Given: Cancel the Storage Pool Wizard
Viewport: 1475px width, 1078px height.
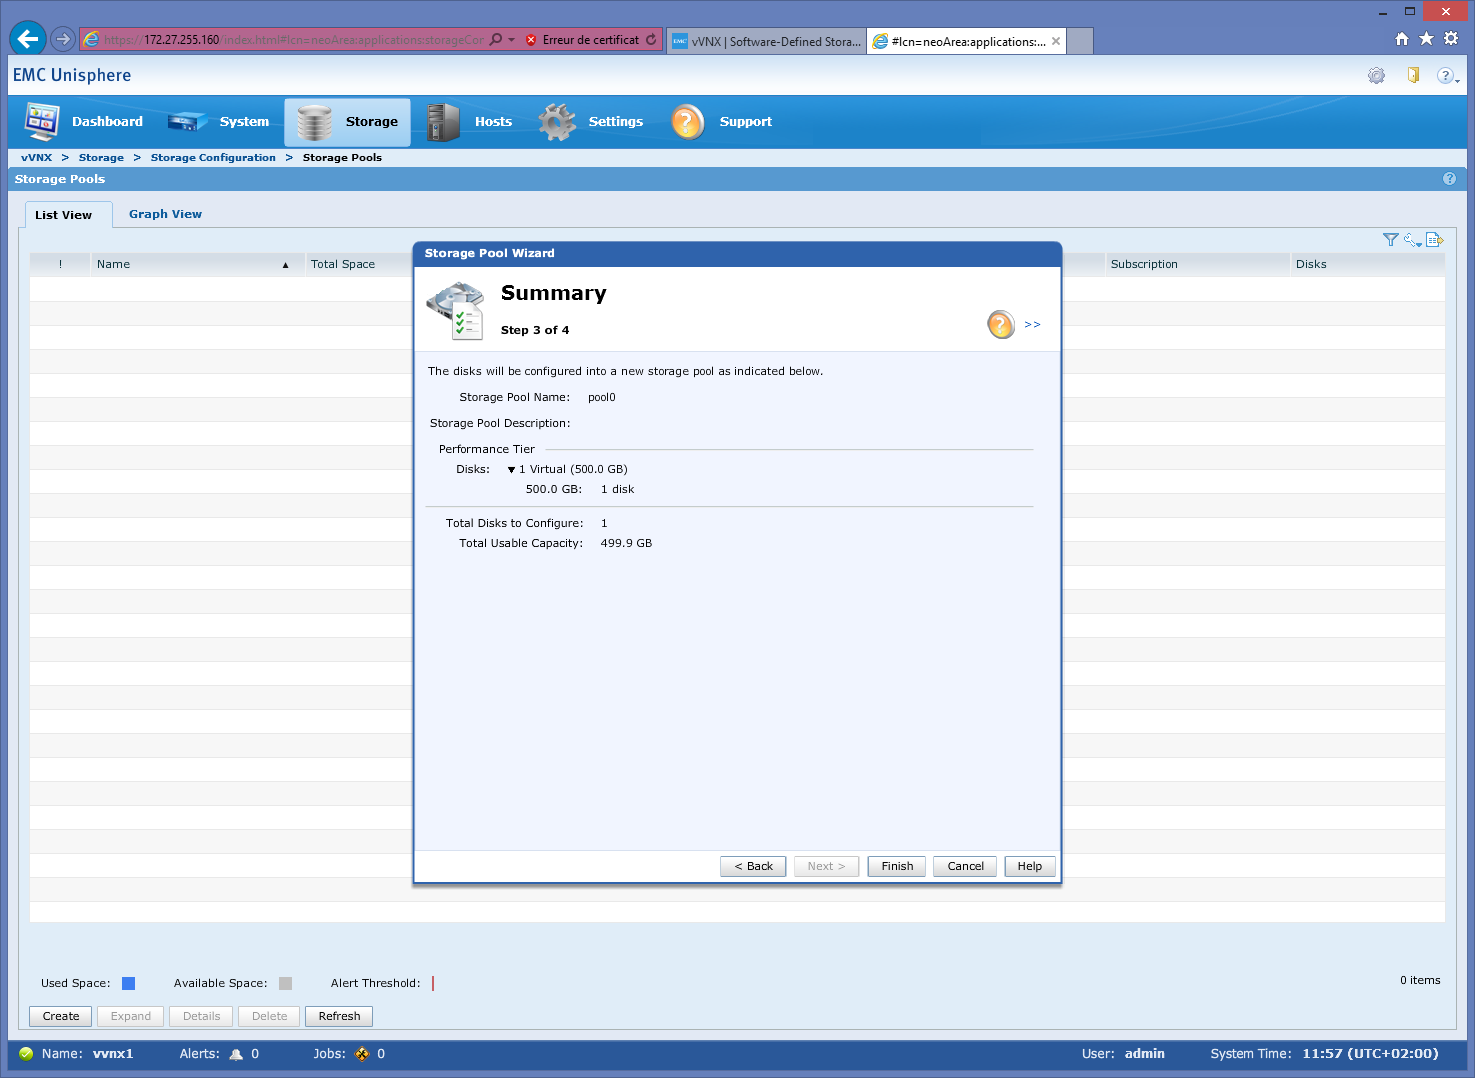Looking at the screenshot, I should tap(965, 866).
